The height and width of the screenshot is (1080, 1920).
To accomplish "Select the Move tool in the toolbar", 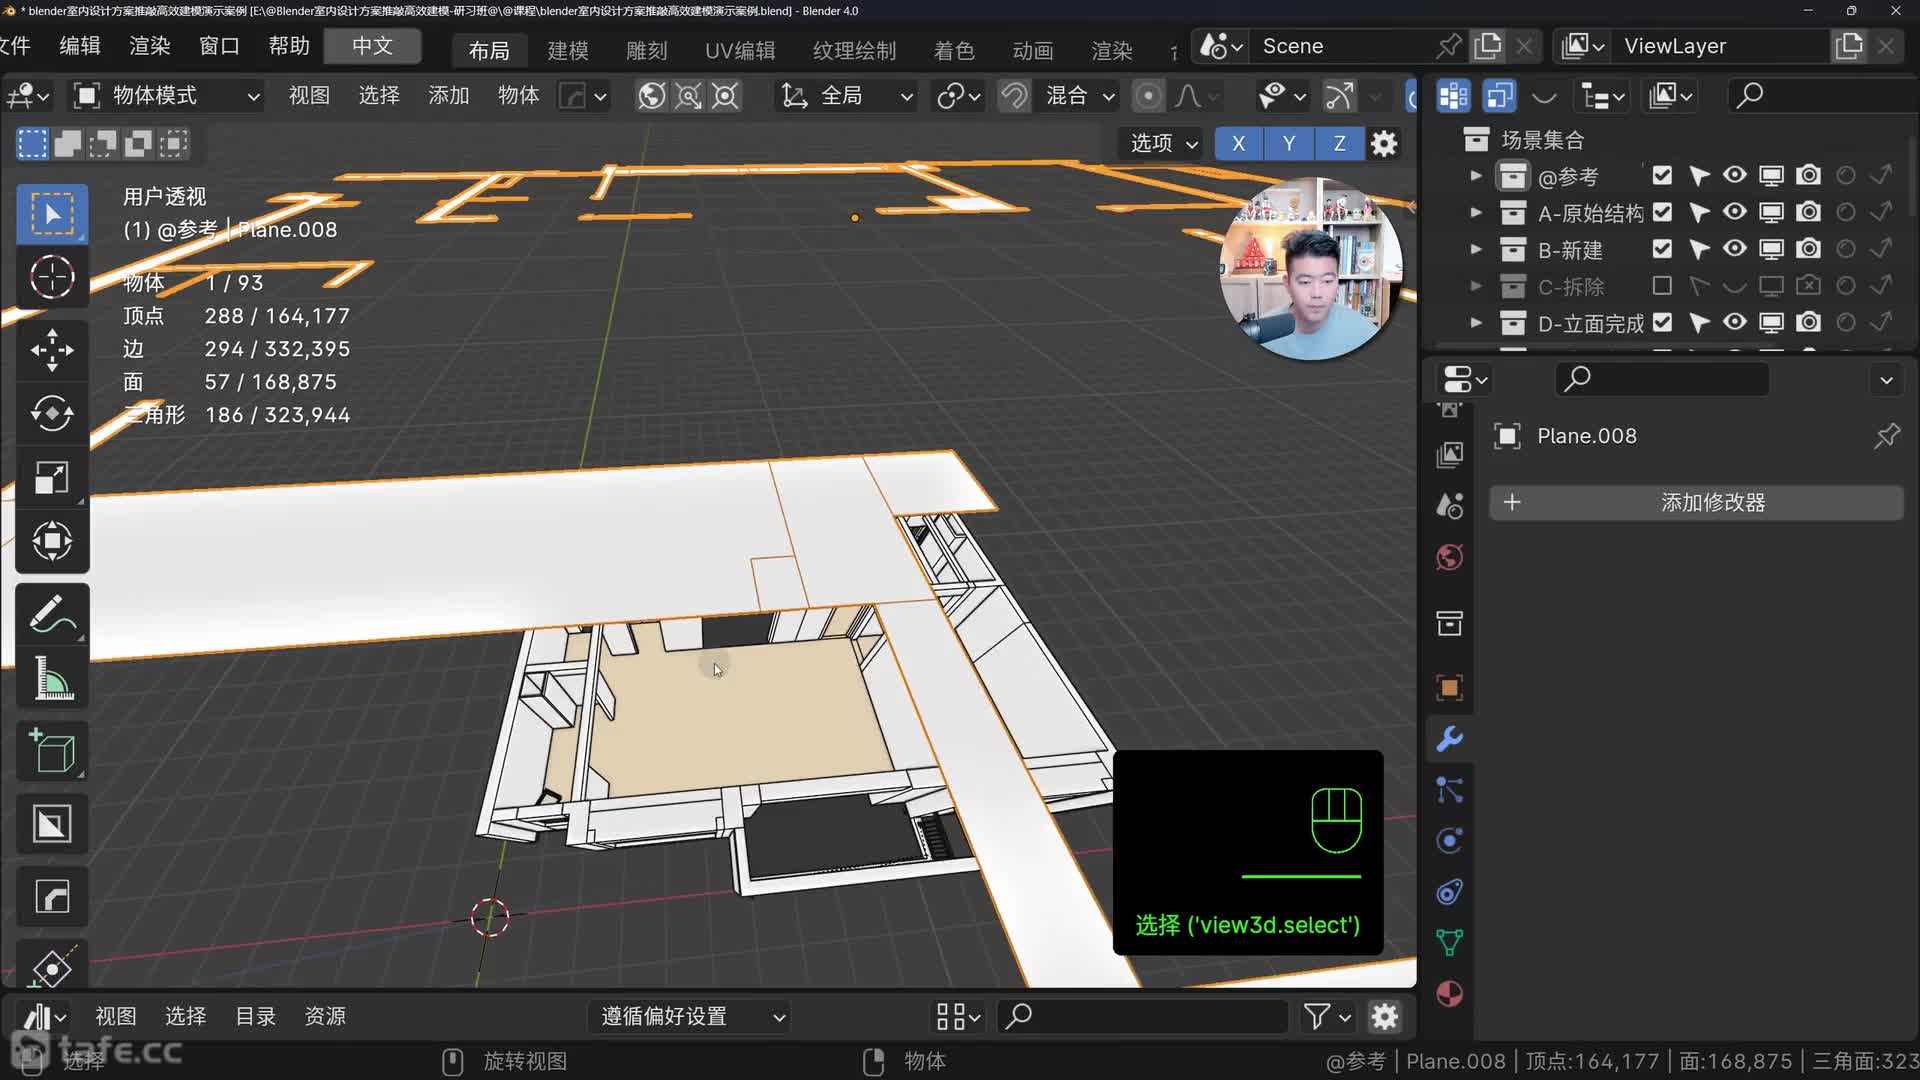I will tap(52, 350).
